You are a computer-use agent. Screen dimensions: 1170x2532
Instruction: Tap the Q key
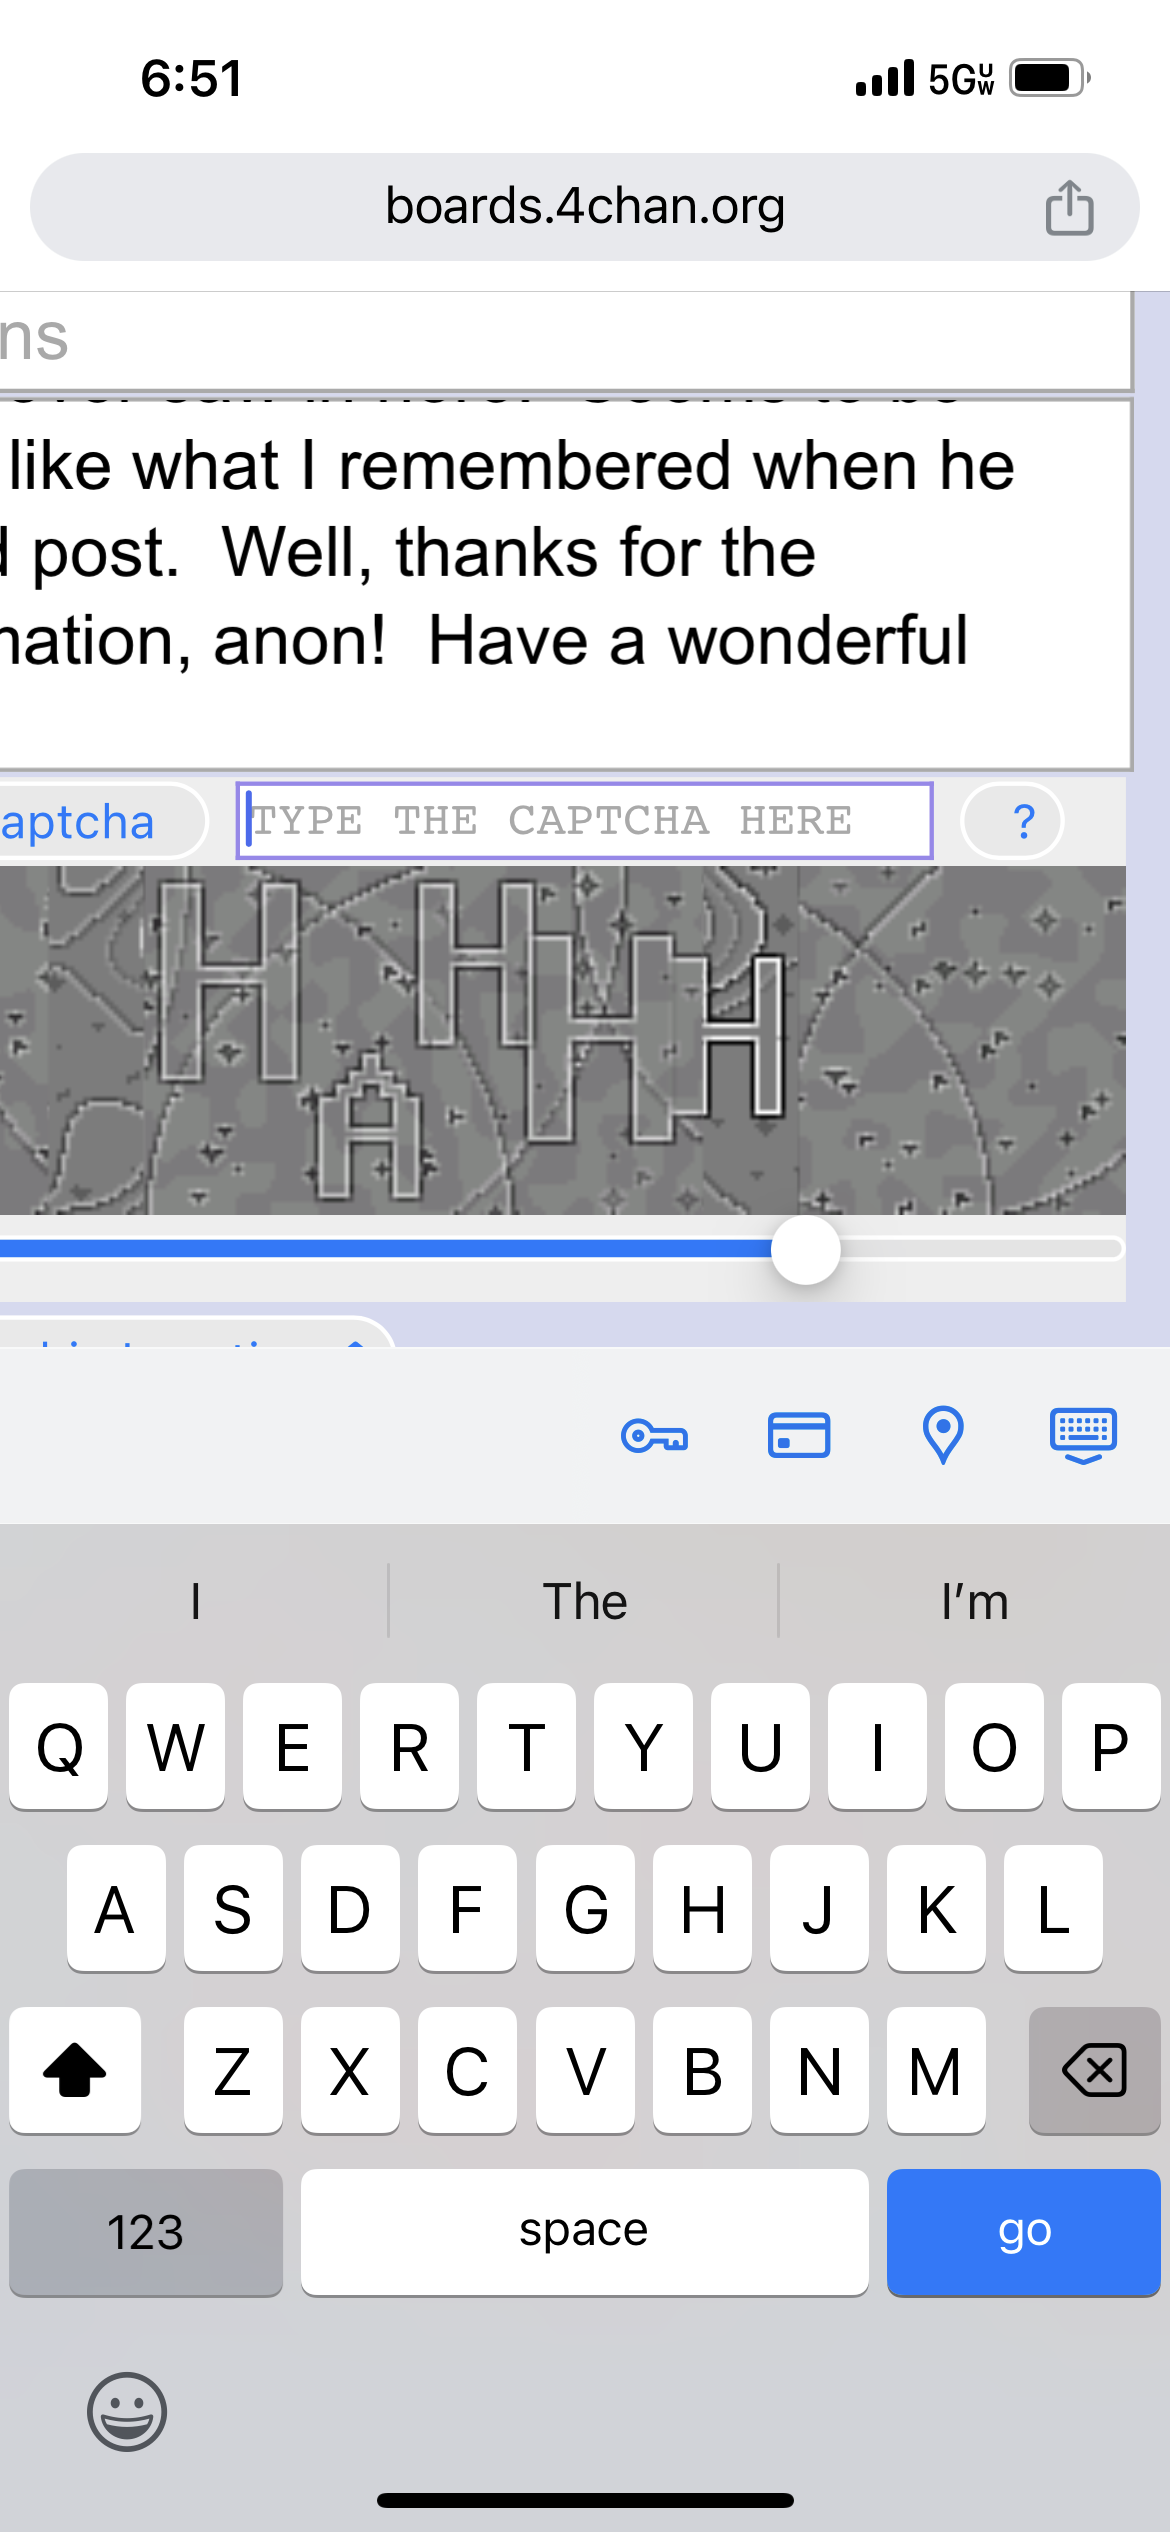click(59, 1746)
